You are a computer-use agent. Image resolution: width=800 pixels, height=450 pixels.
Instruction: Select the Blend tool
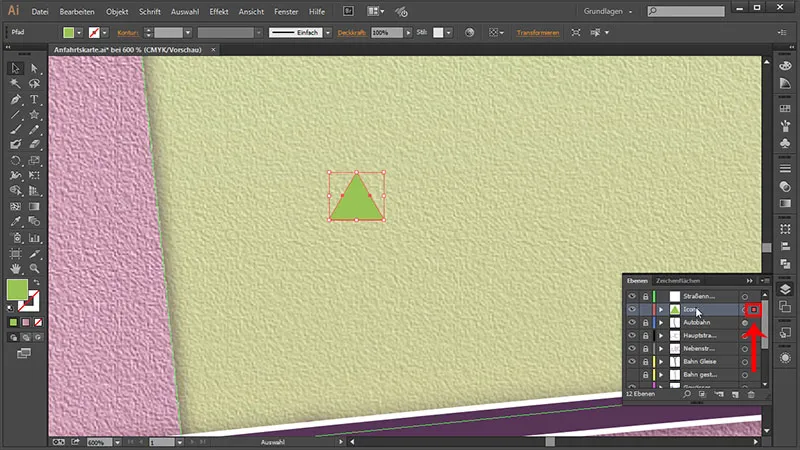[34, 221]
